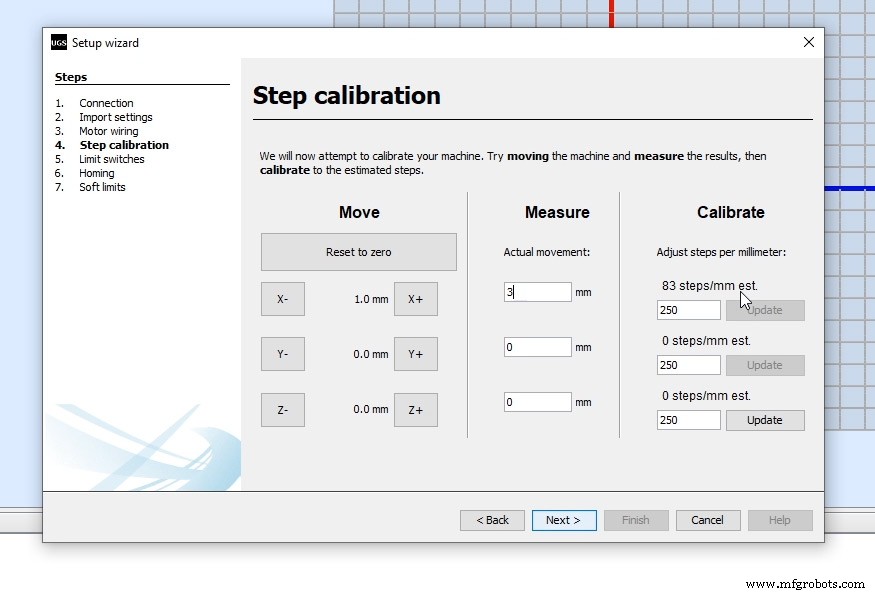The image size is (875, 594).
Task: Select the Z actual movement input
Action: click(537, 402)
